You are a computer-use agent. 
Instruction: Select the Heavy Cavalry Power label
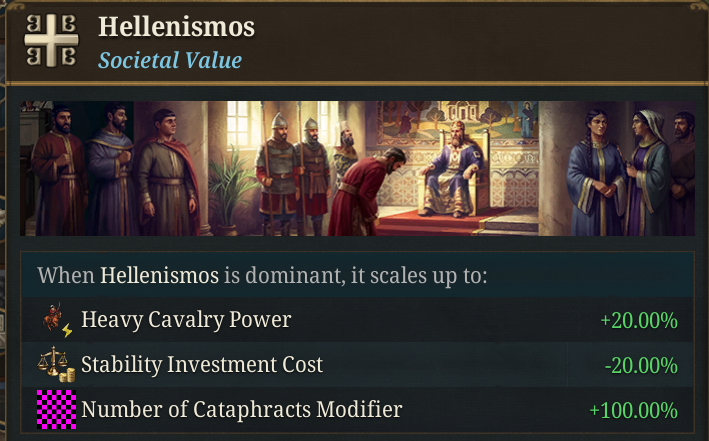[186, 321]
